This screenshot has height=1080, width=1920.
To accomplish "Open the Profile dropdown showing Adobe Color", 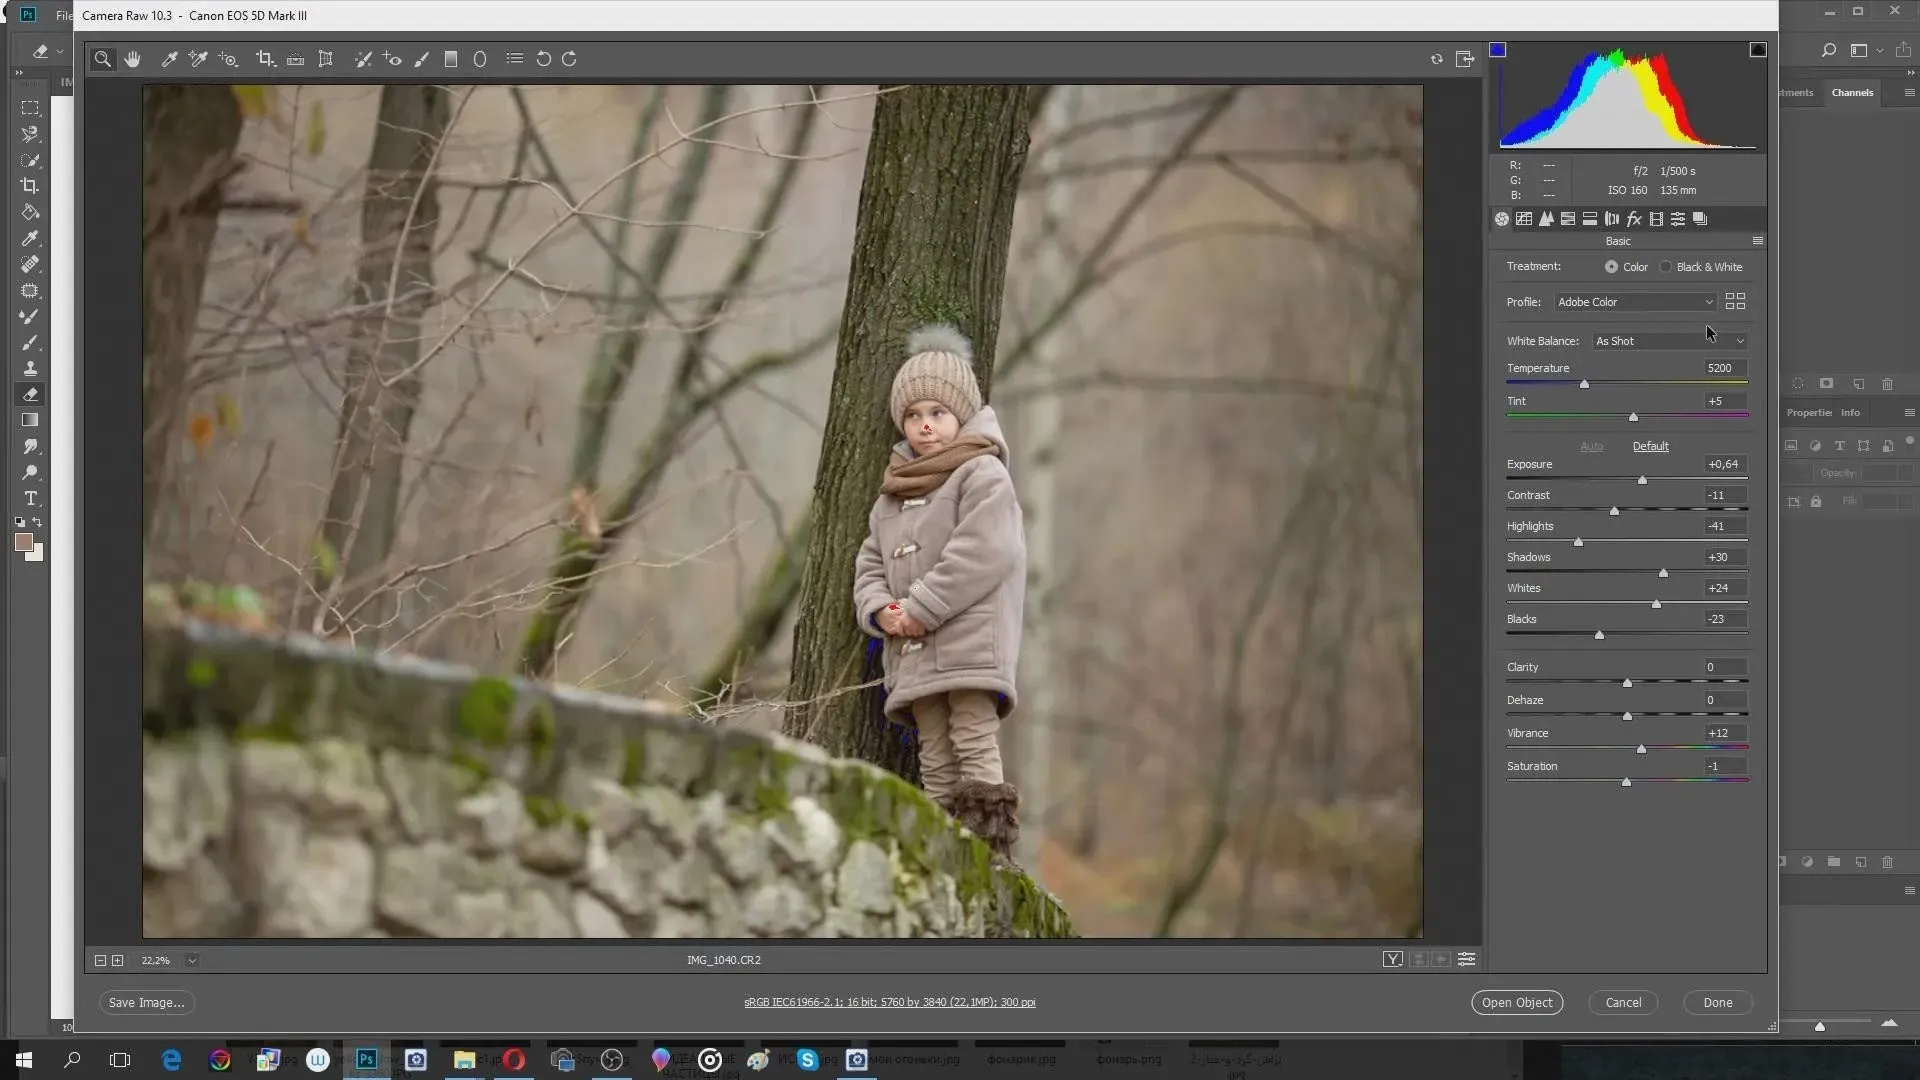I will (1635, 302).
